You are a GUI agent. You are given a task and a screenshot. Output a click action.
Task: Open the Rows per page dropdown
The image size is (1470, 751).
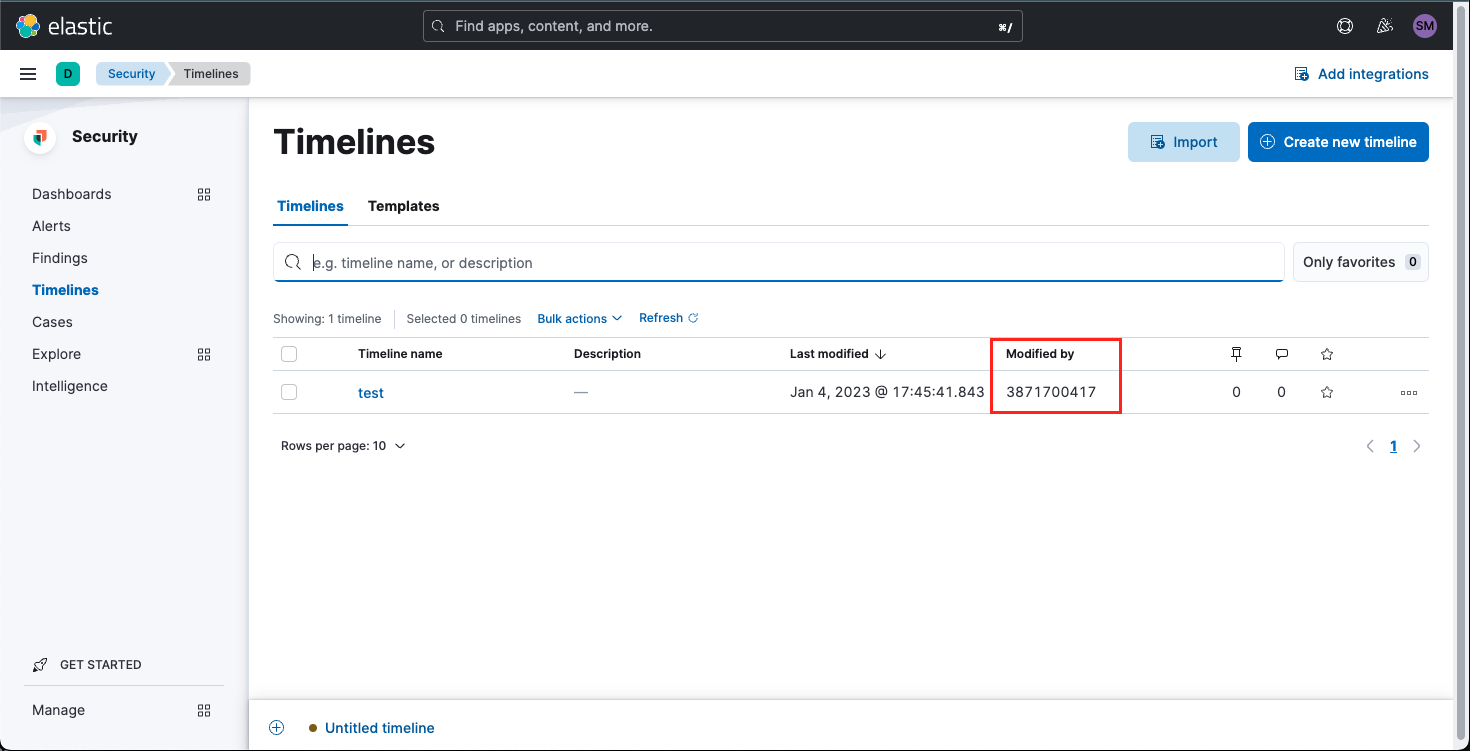(343, 446)
